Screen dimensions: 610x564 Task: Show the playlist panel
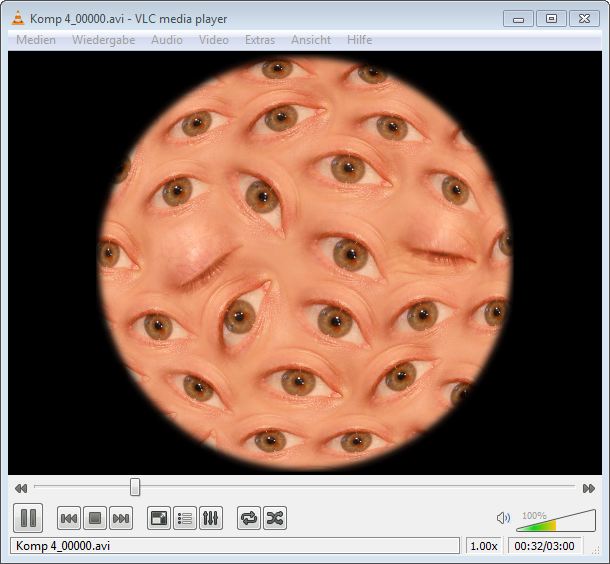185,518
